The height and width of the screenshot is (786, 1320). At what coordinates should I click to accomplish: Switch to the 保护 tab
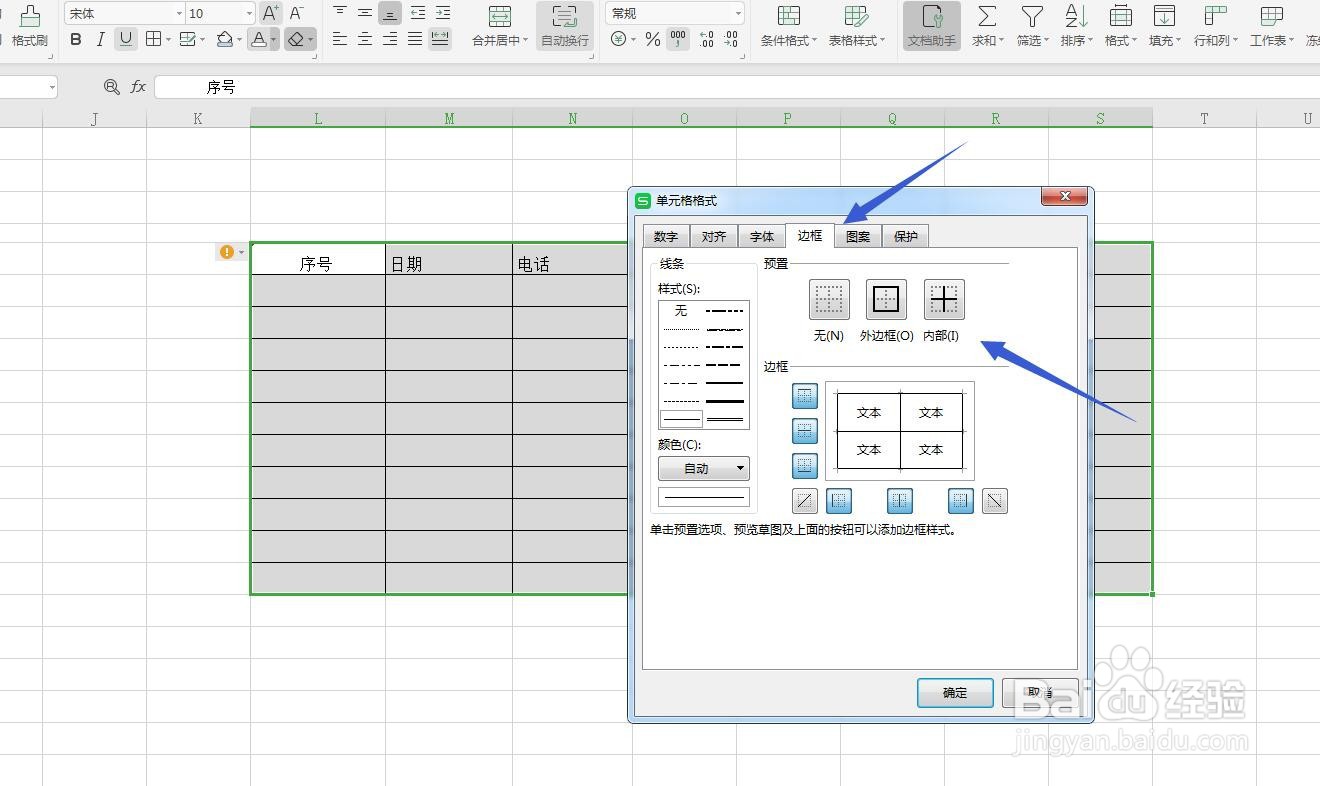[905, 236]
